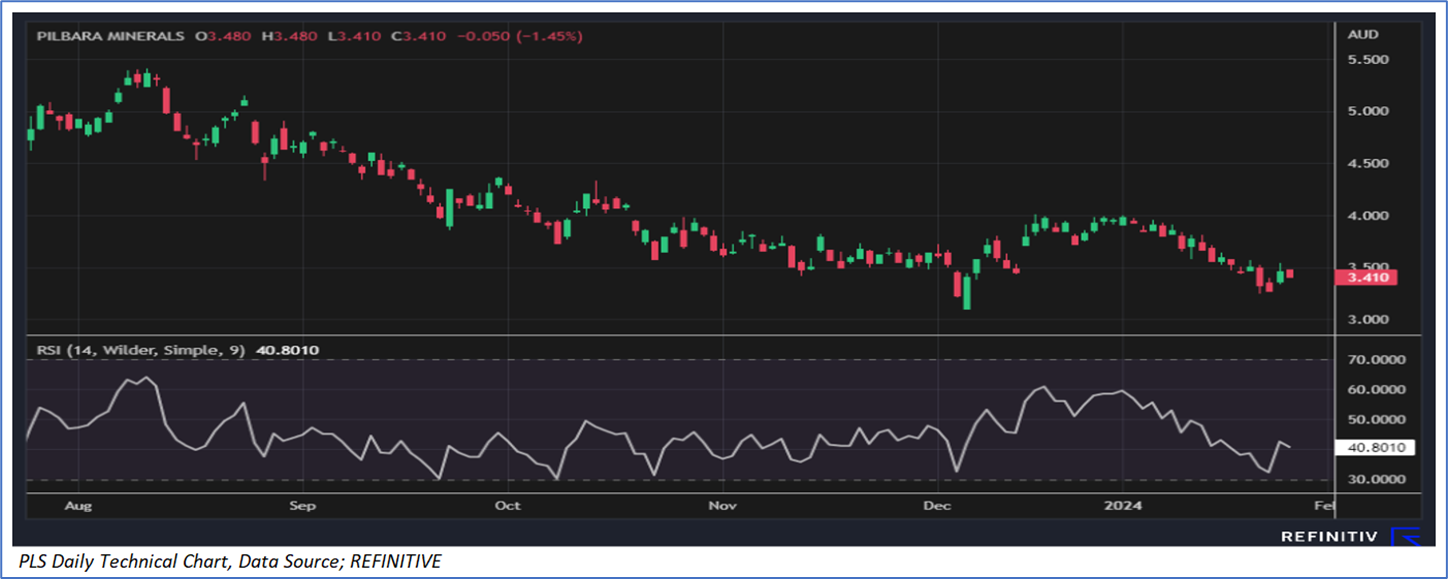The height and width of the screenshot is (579, 1448).
Task: Click the 3.000 price axis label
Action: click(1367, 320)
